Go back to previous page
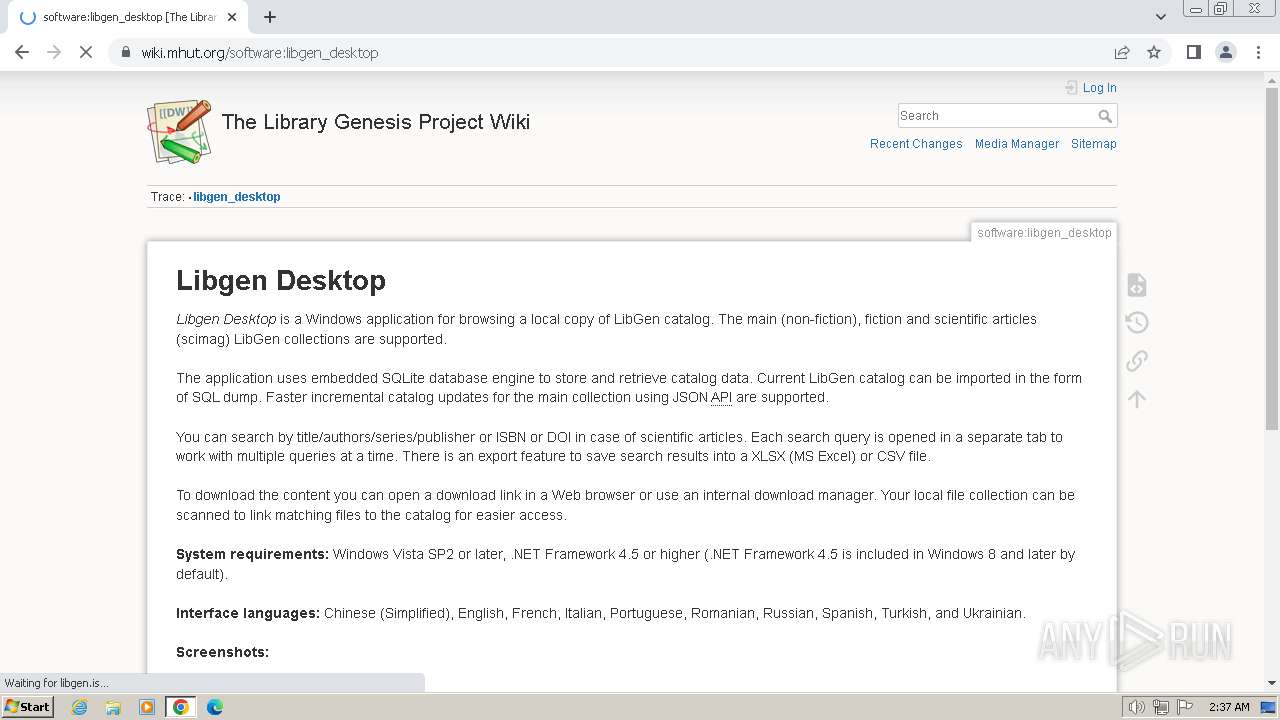The width and height of the screenshot is (1280, 720). (x=22, y=52)
